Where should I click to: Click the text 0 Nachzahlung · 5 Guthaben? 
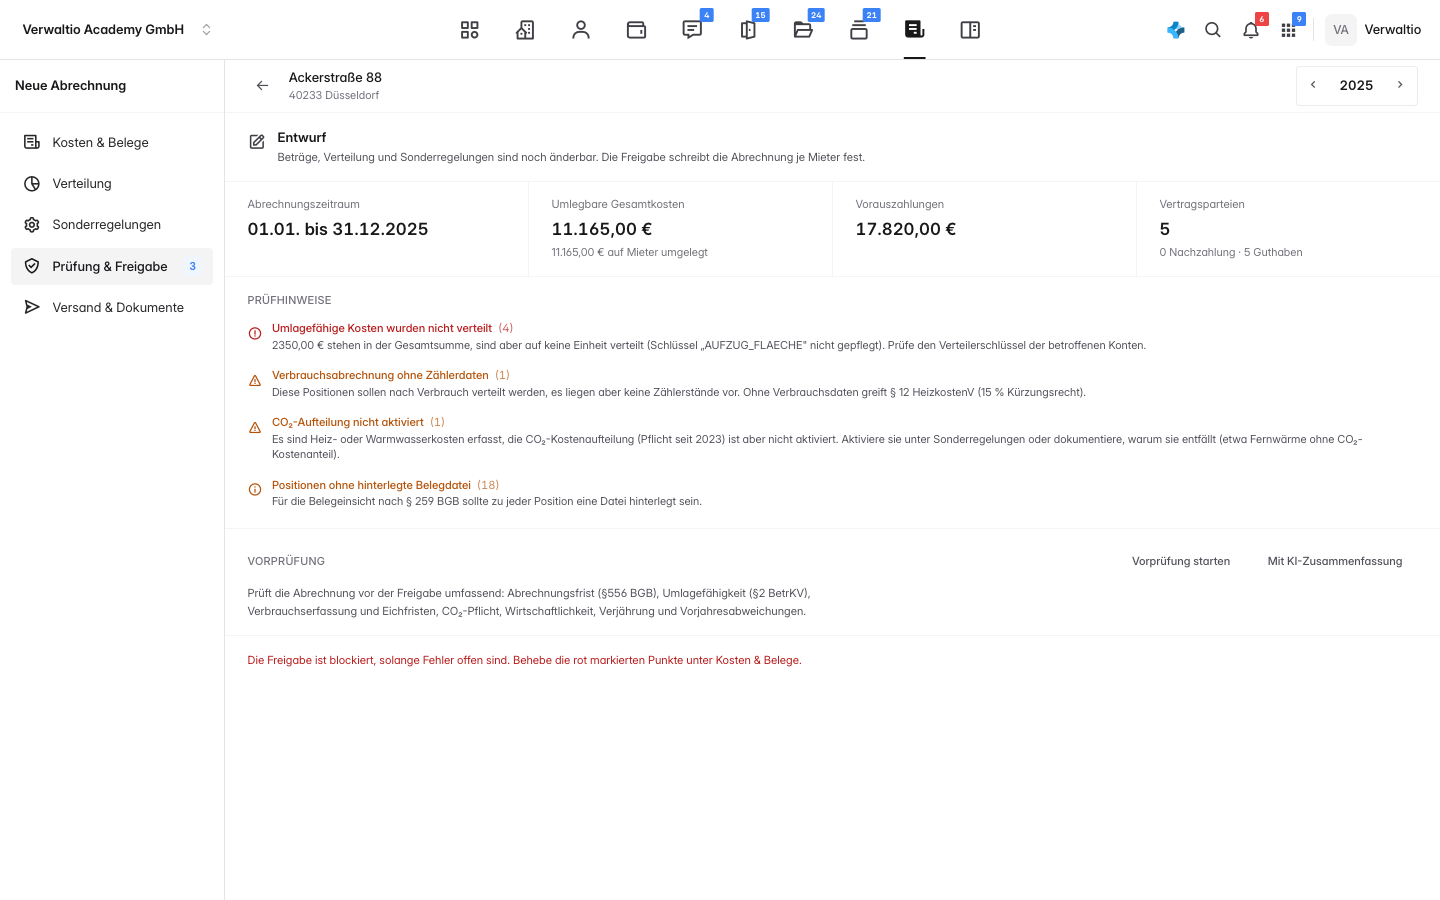tap(1231, 252)
